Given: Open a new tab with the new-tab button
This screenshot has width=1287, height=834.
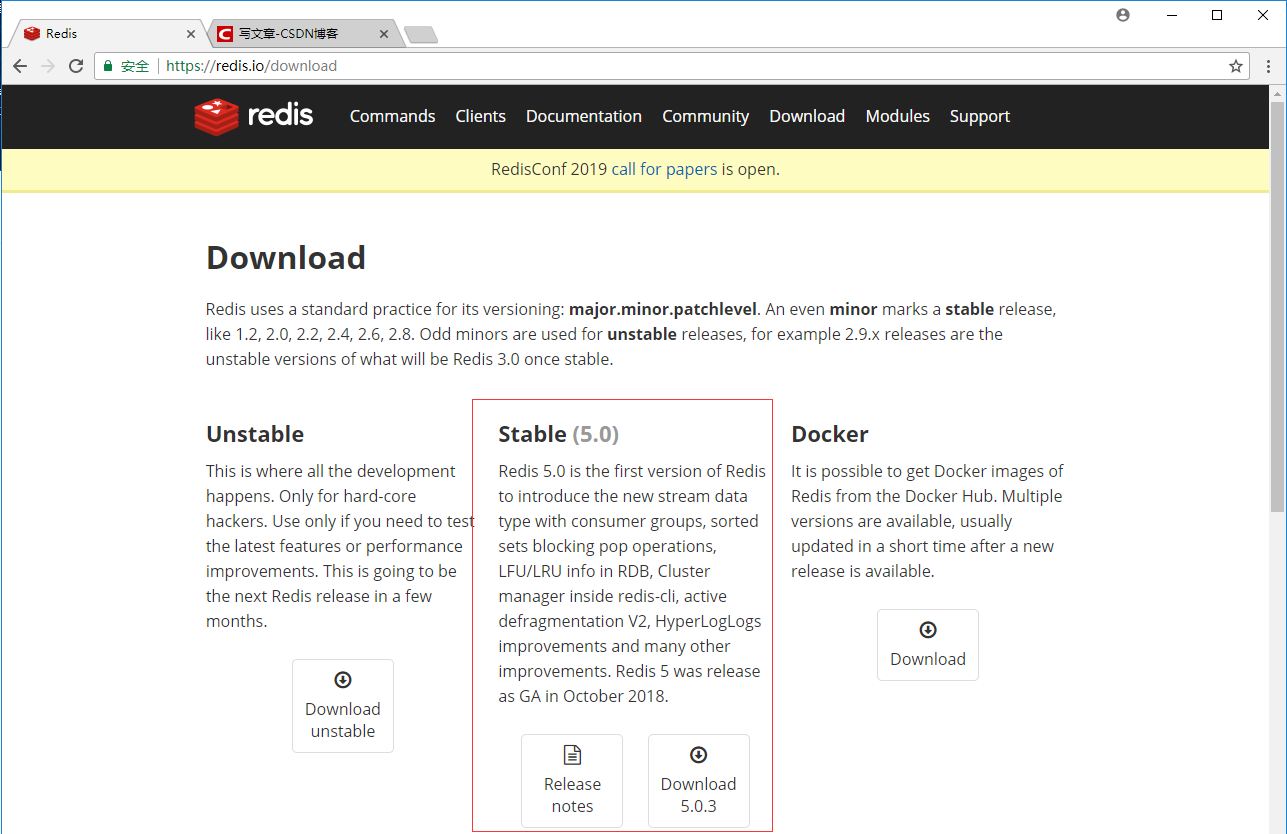Looking at the screenshot, I should click(x=421, y=35).
